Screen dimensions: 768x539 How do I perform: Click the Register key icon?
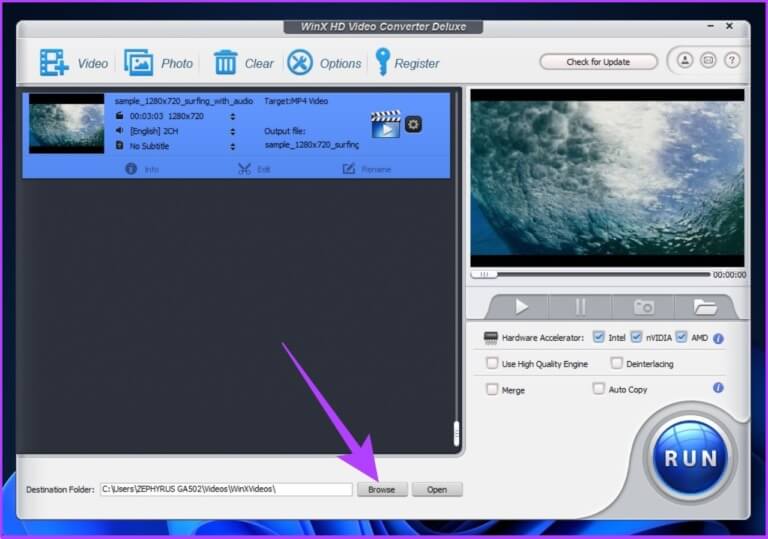(382, 62)
